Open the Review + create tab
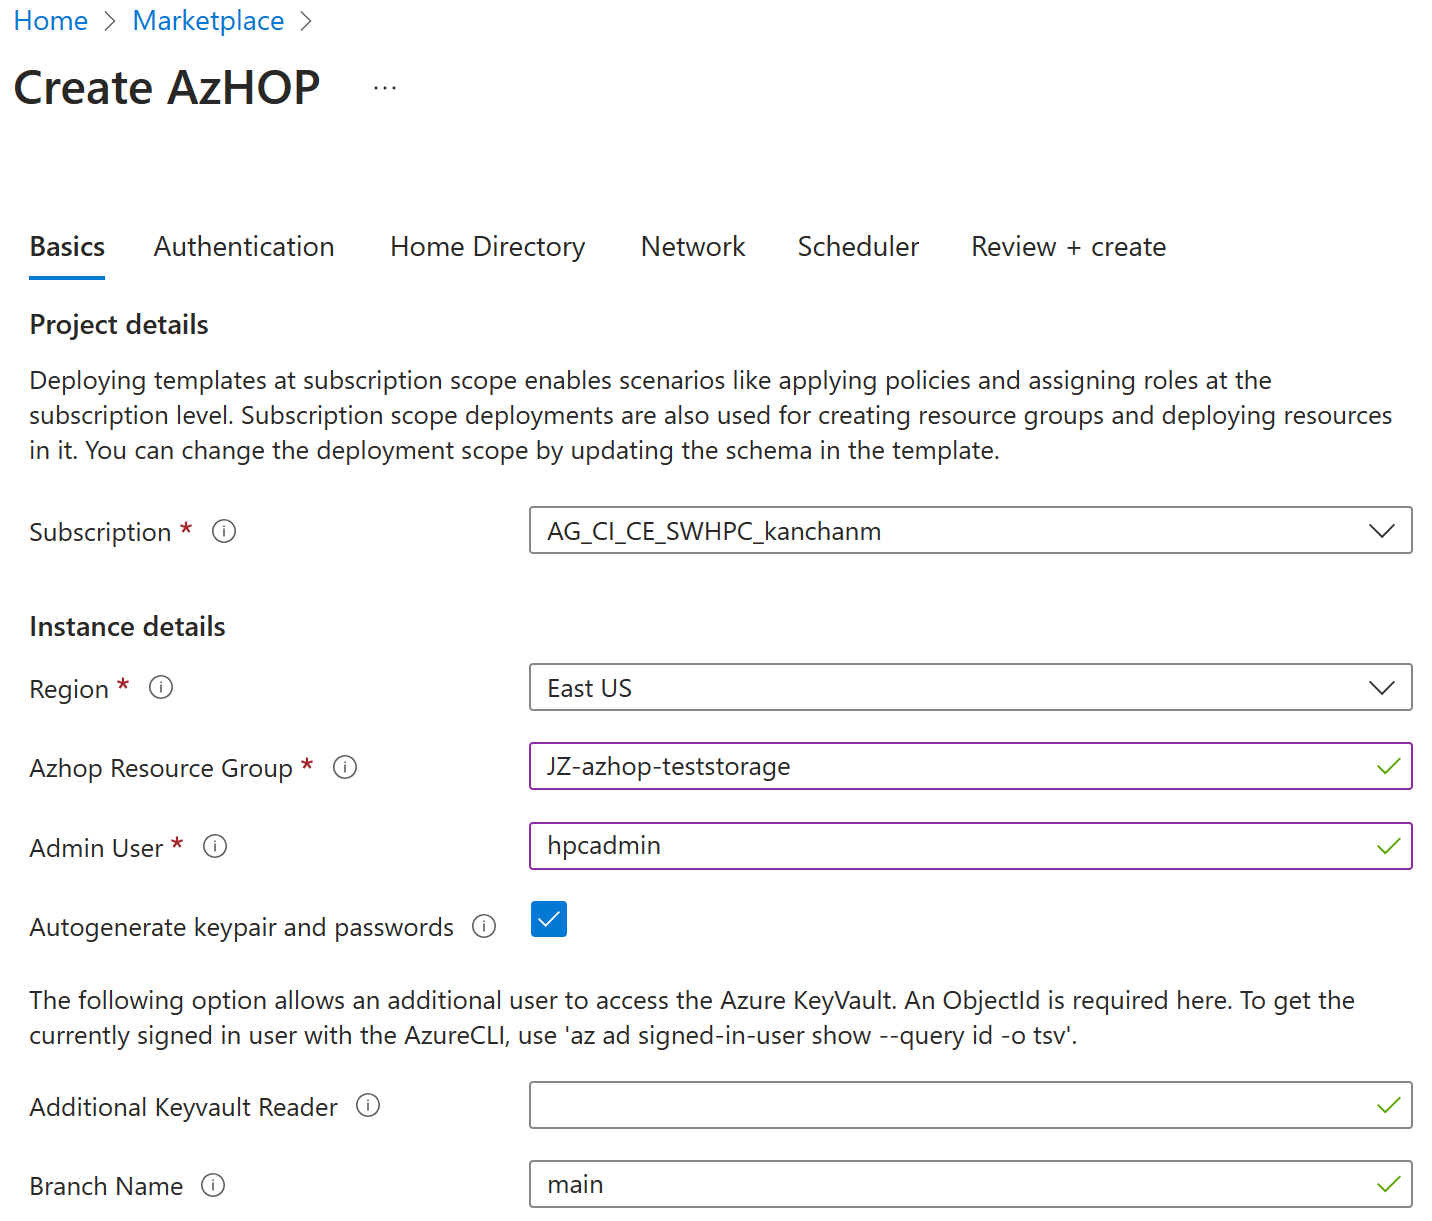Image resolution: width=1432 pixels, height=1221 pixels. tap(1068, 247)
